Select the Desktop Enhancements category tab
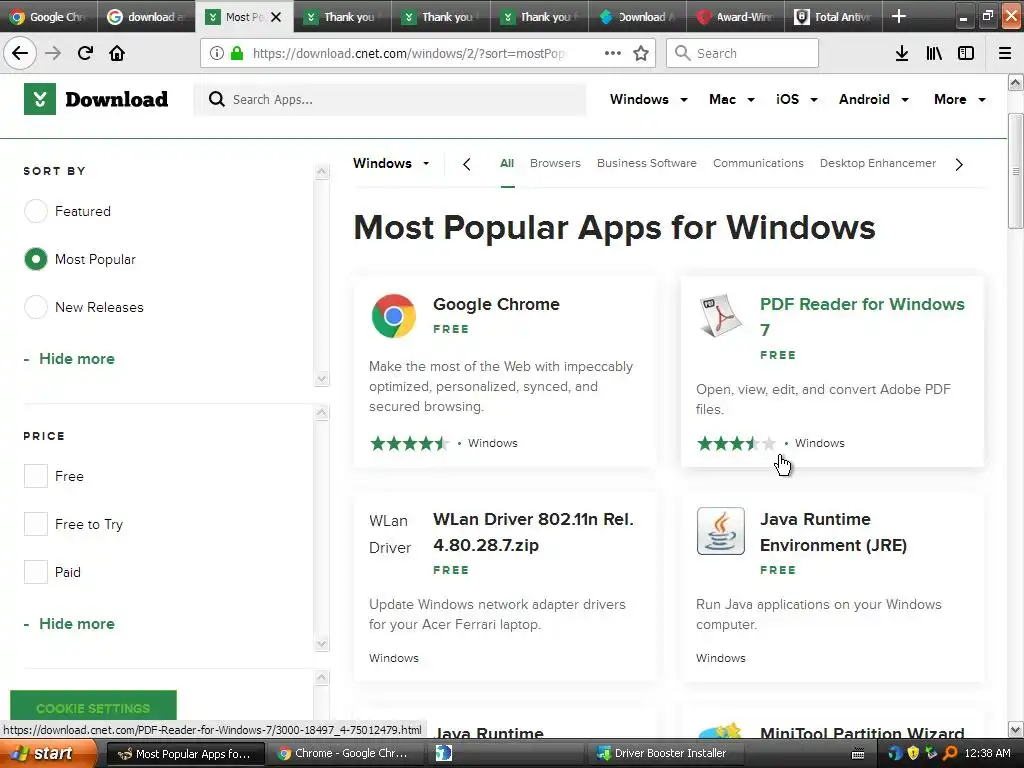The image size is (1024, 768). pyautogui.click(x=878, y=163)
